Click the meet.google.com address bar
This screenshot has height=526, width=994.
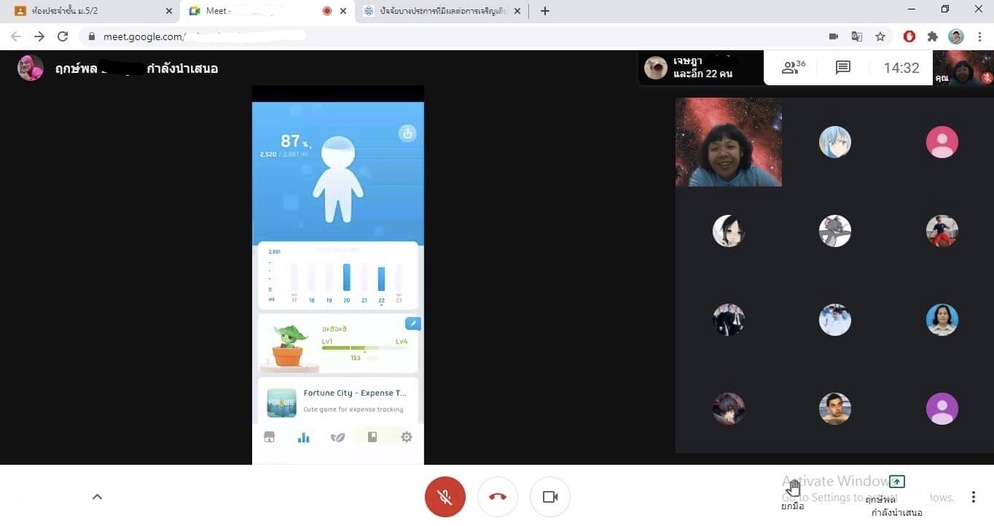click(400, 37)
